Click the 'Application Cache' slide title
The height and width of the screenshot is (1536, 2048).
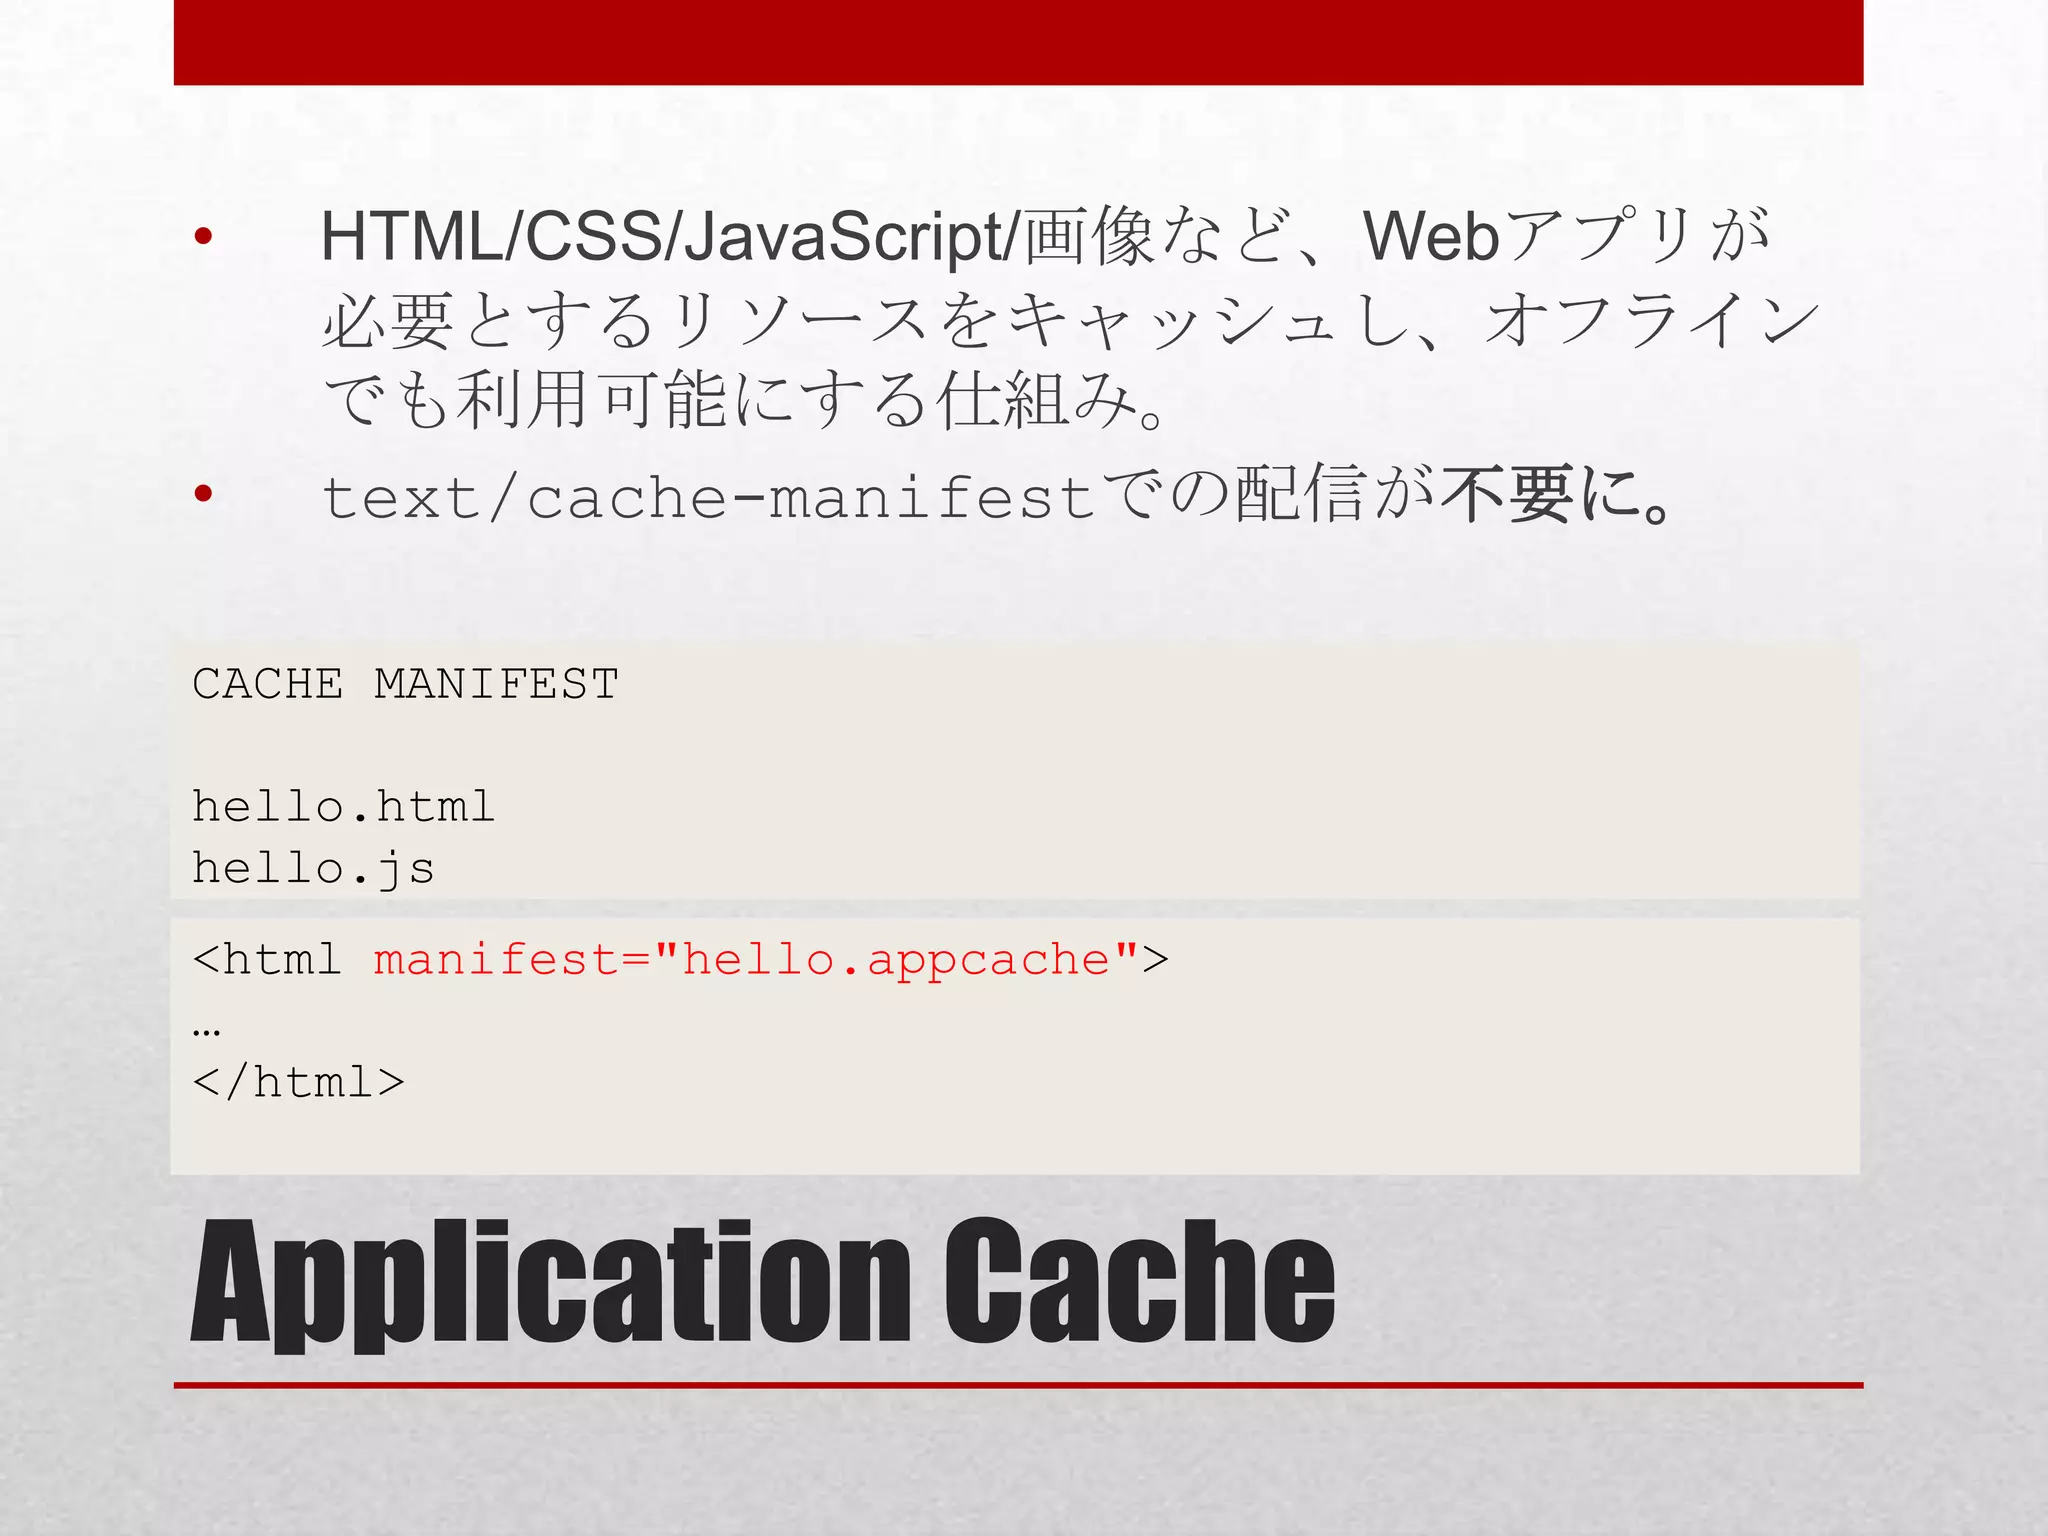[762, 1284]
